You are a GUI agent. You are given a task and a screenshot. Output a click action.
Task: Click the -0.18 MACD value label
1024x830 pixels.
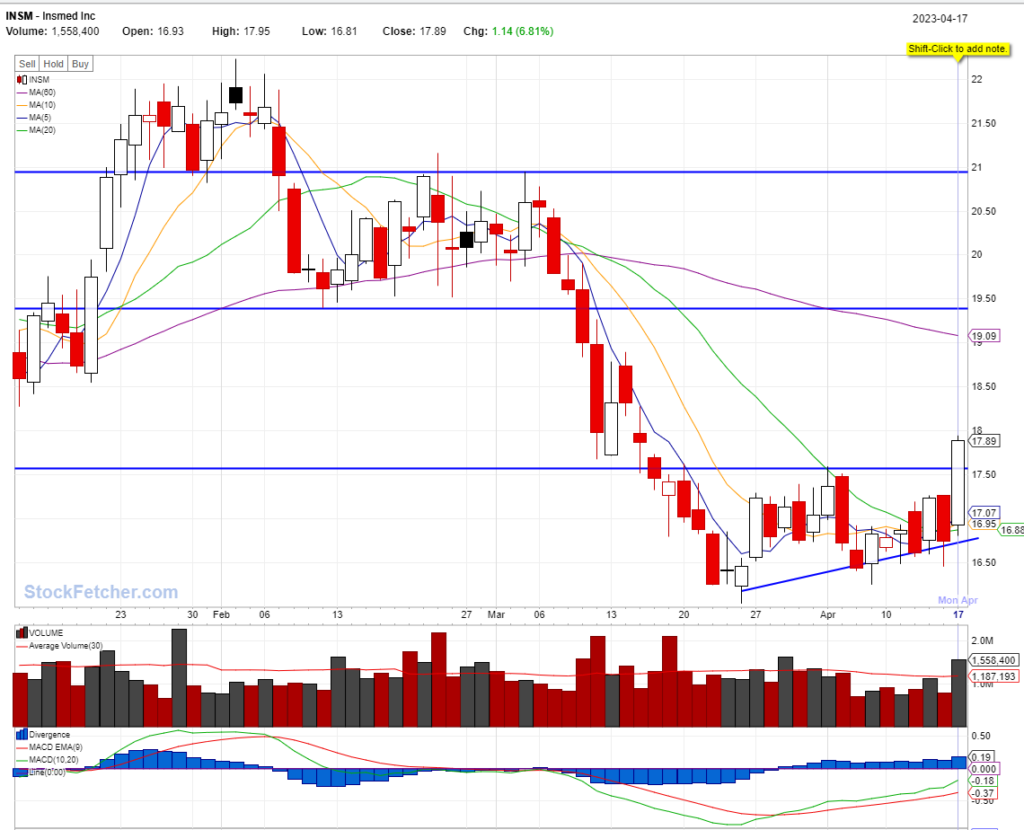click(x=982, y=781)
